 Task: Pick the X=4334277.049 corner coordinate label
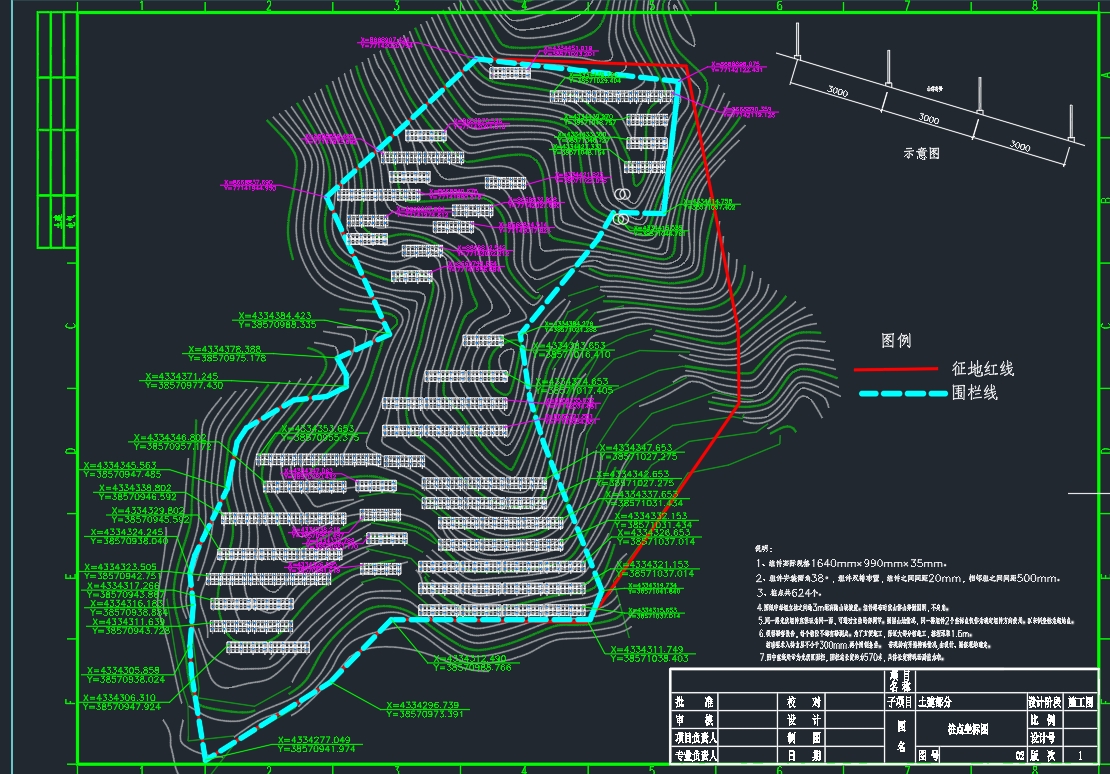point(314,739)
